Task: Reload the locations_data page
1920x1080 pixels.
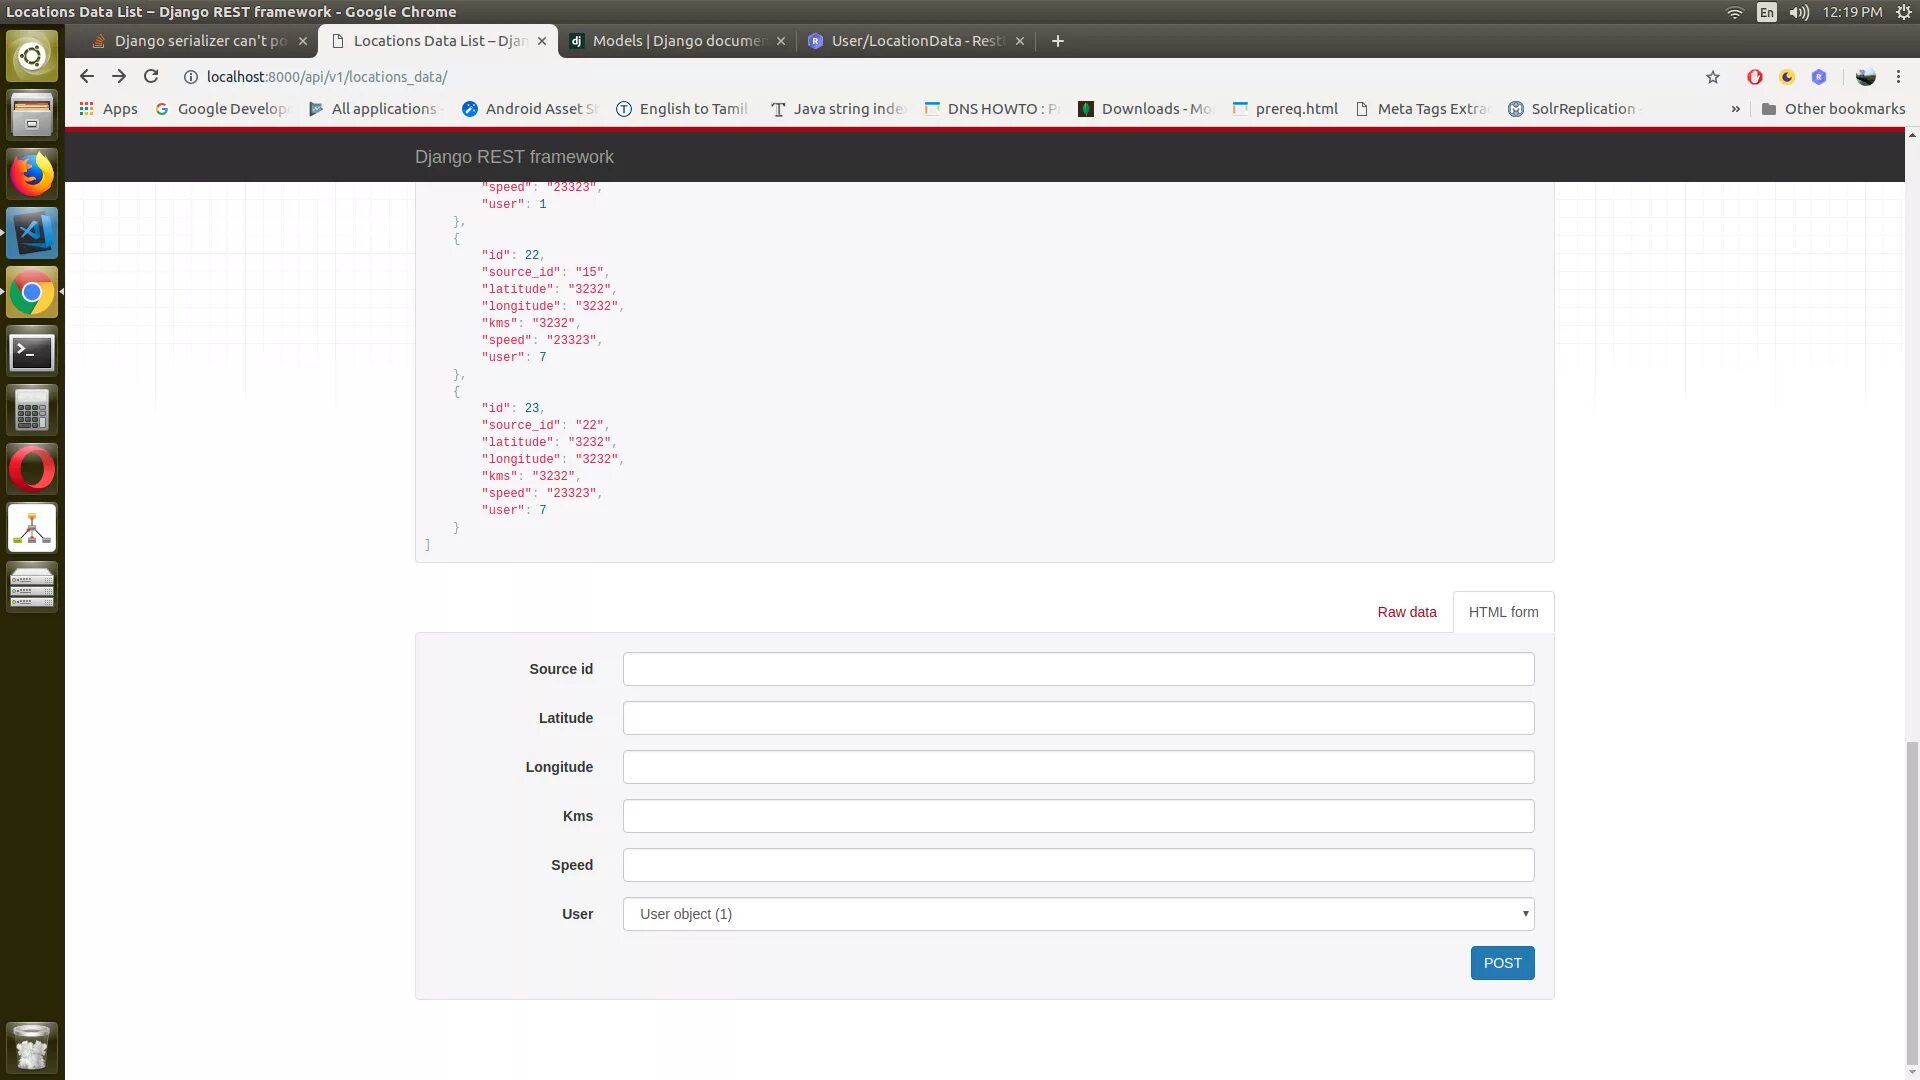Action: coord(151,76)
